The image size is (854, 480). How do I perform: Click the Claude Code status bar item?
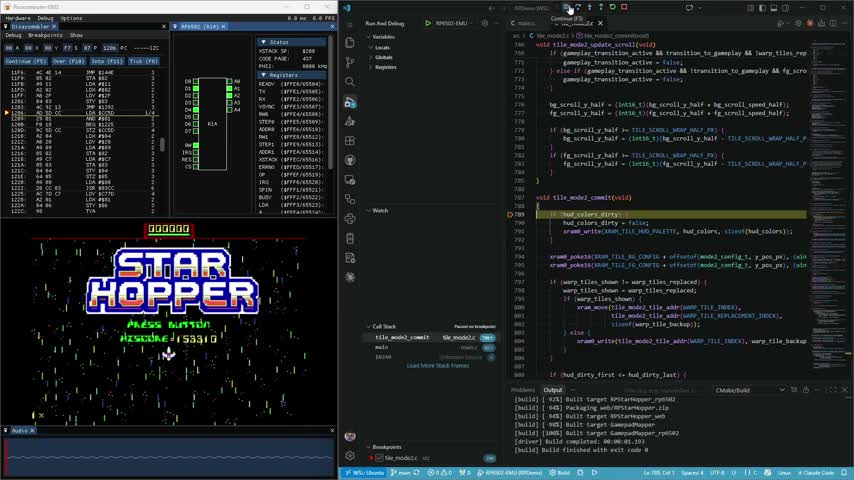(x=816, y=473)
